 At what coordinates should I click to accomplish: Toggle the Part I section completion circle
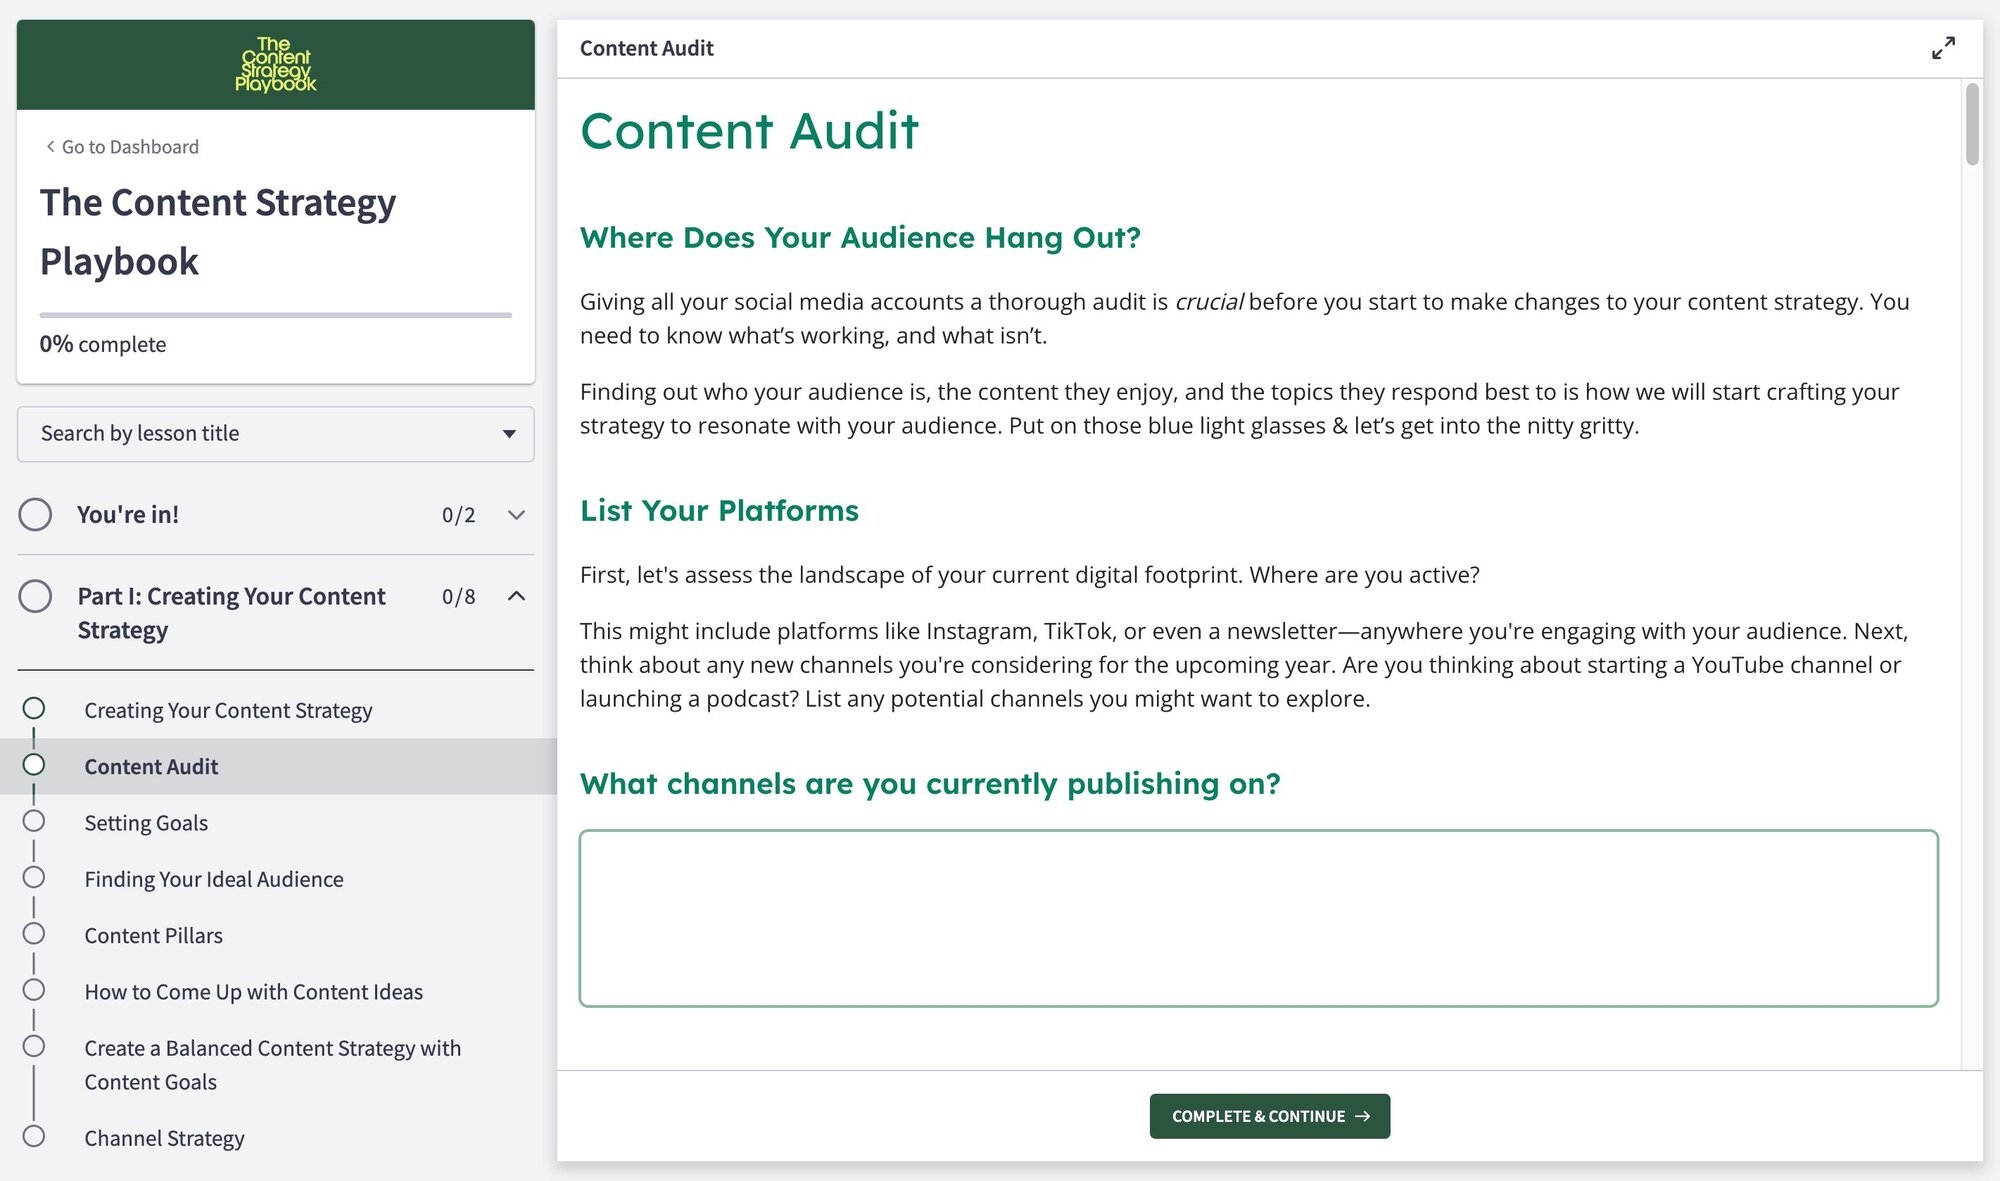click(x=35, y=596)
